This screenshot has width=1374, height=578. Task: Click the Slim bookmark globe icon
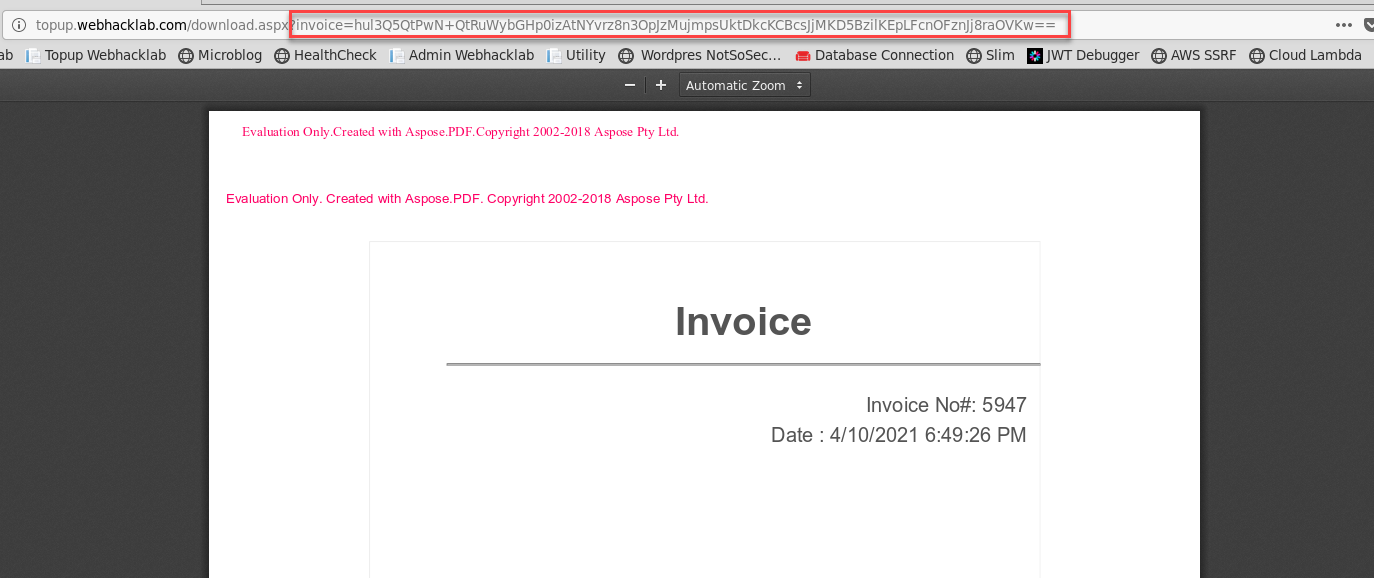pos(972,55)
